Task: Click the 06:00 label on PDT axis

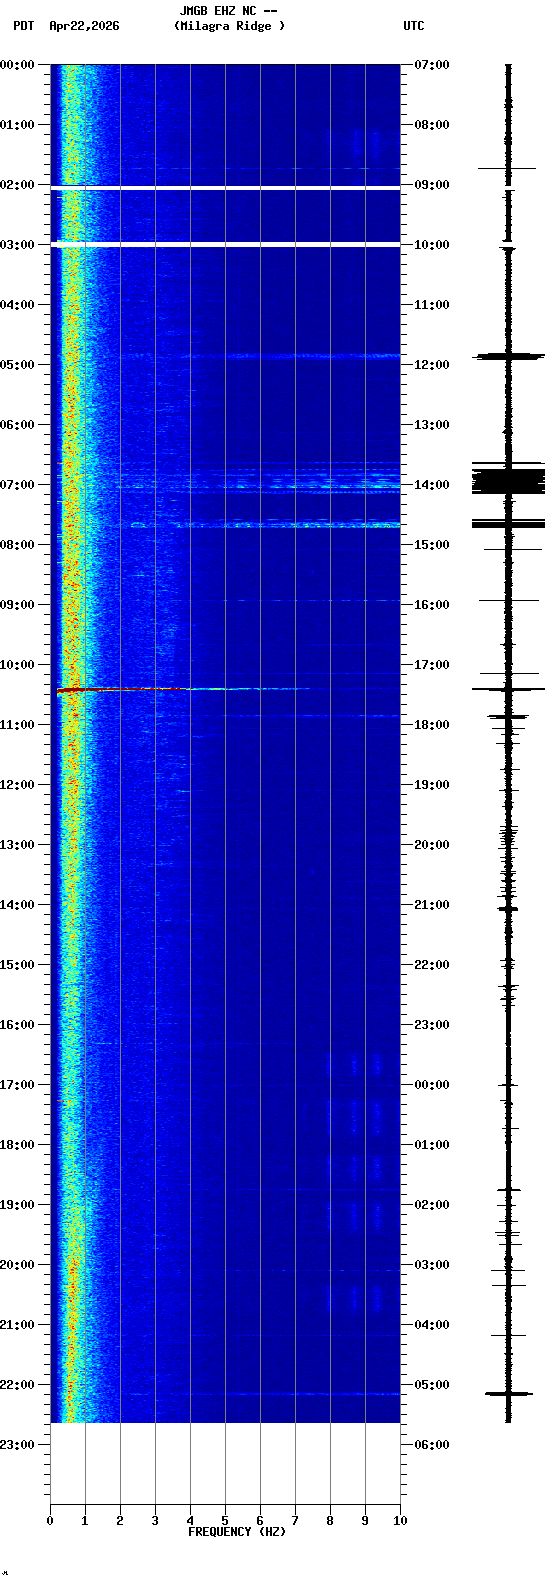Action: point(17,425)
